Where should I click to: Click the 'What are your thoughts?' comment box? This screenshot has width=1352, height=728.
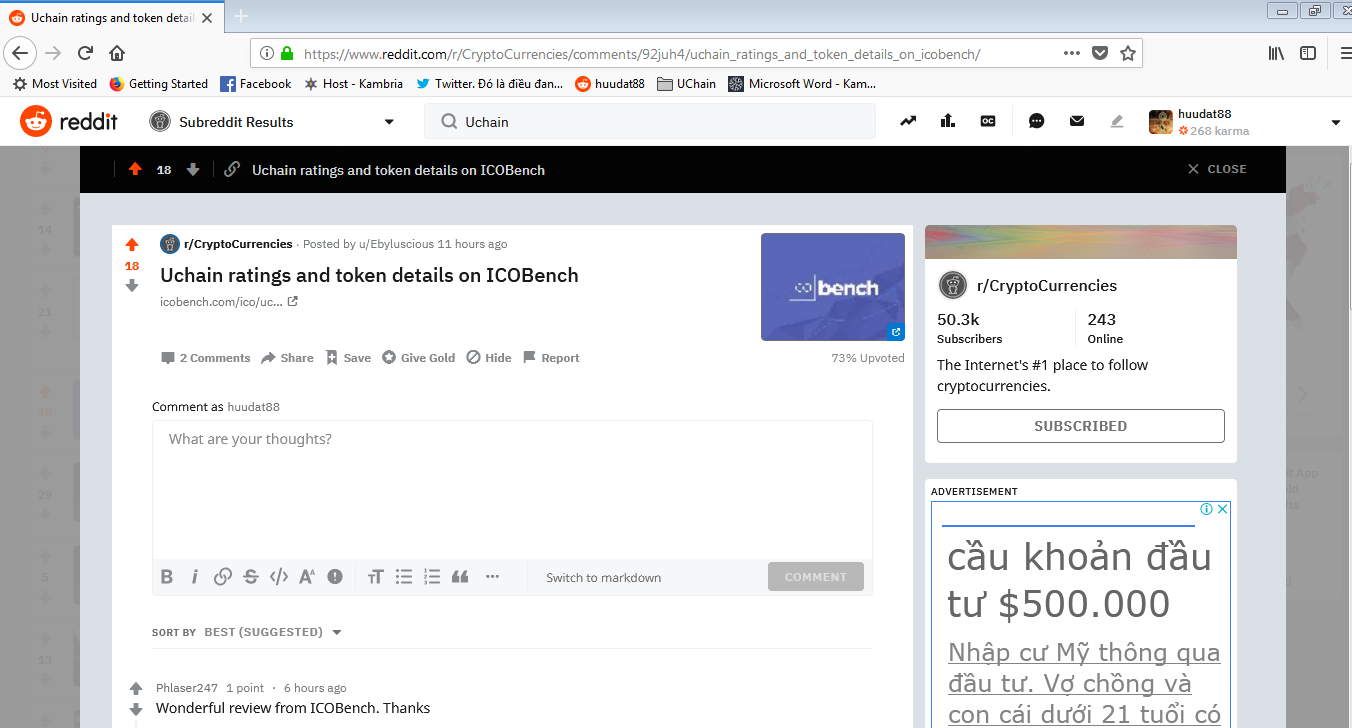[512, 490]
